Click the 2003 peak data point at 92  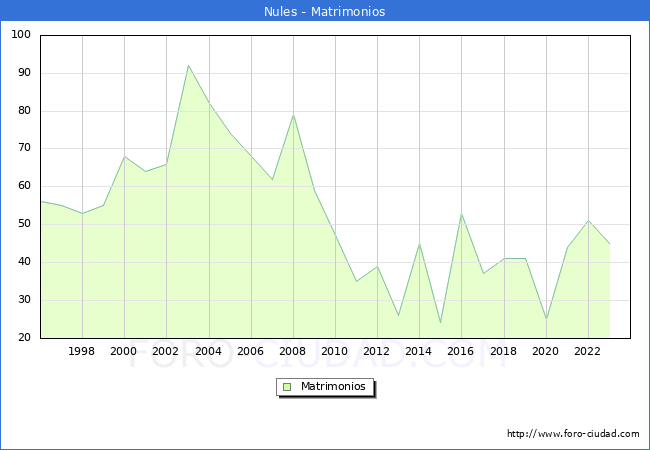[x=188, y=65]
